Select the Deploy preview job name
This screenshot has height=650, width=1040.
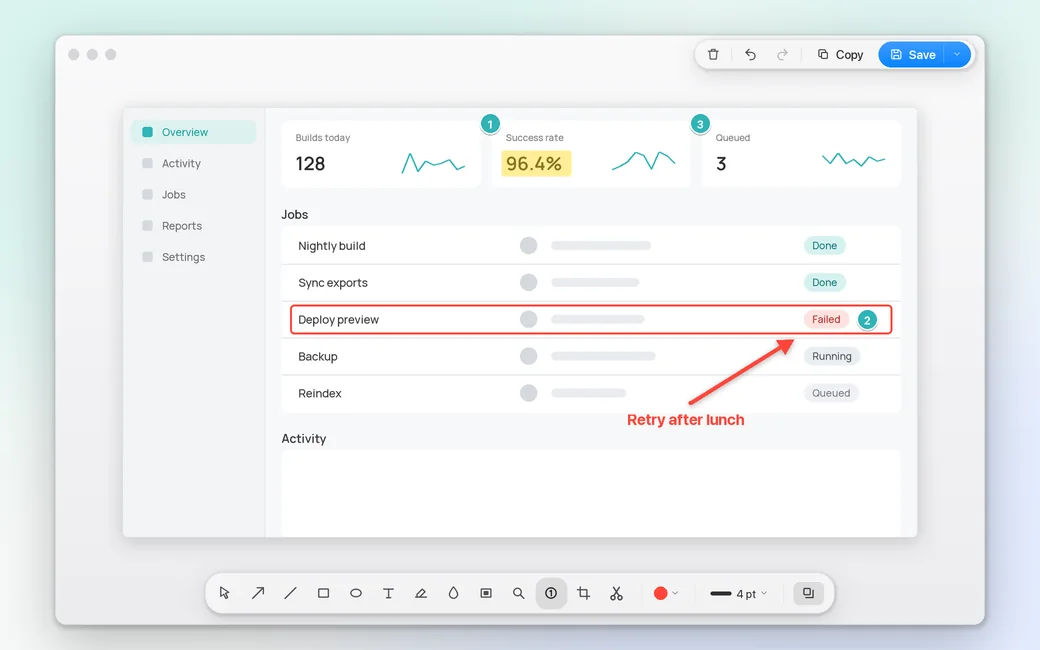tap(338, 320)
